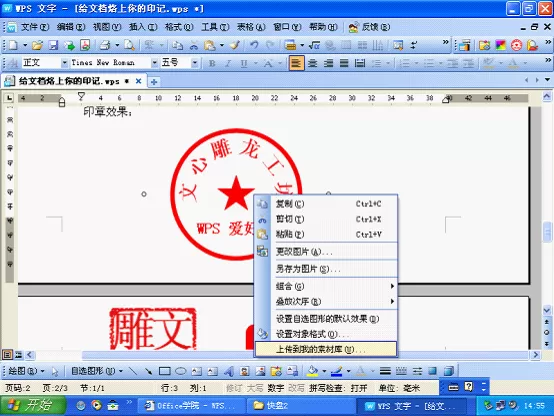
Task: Undo the last action
Action: (254, 45)
